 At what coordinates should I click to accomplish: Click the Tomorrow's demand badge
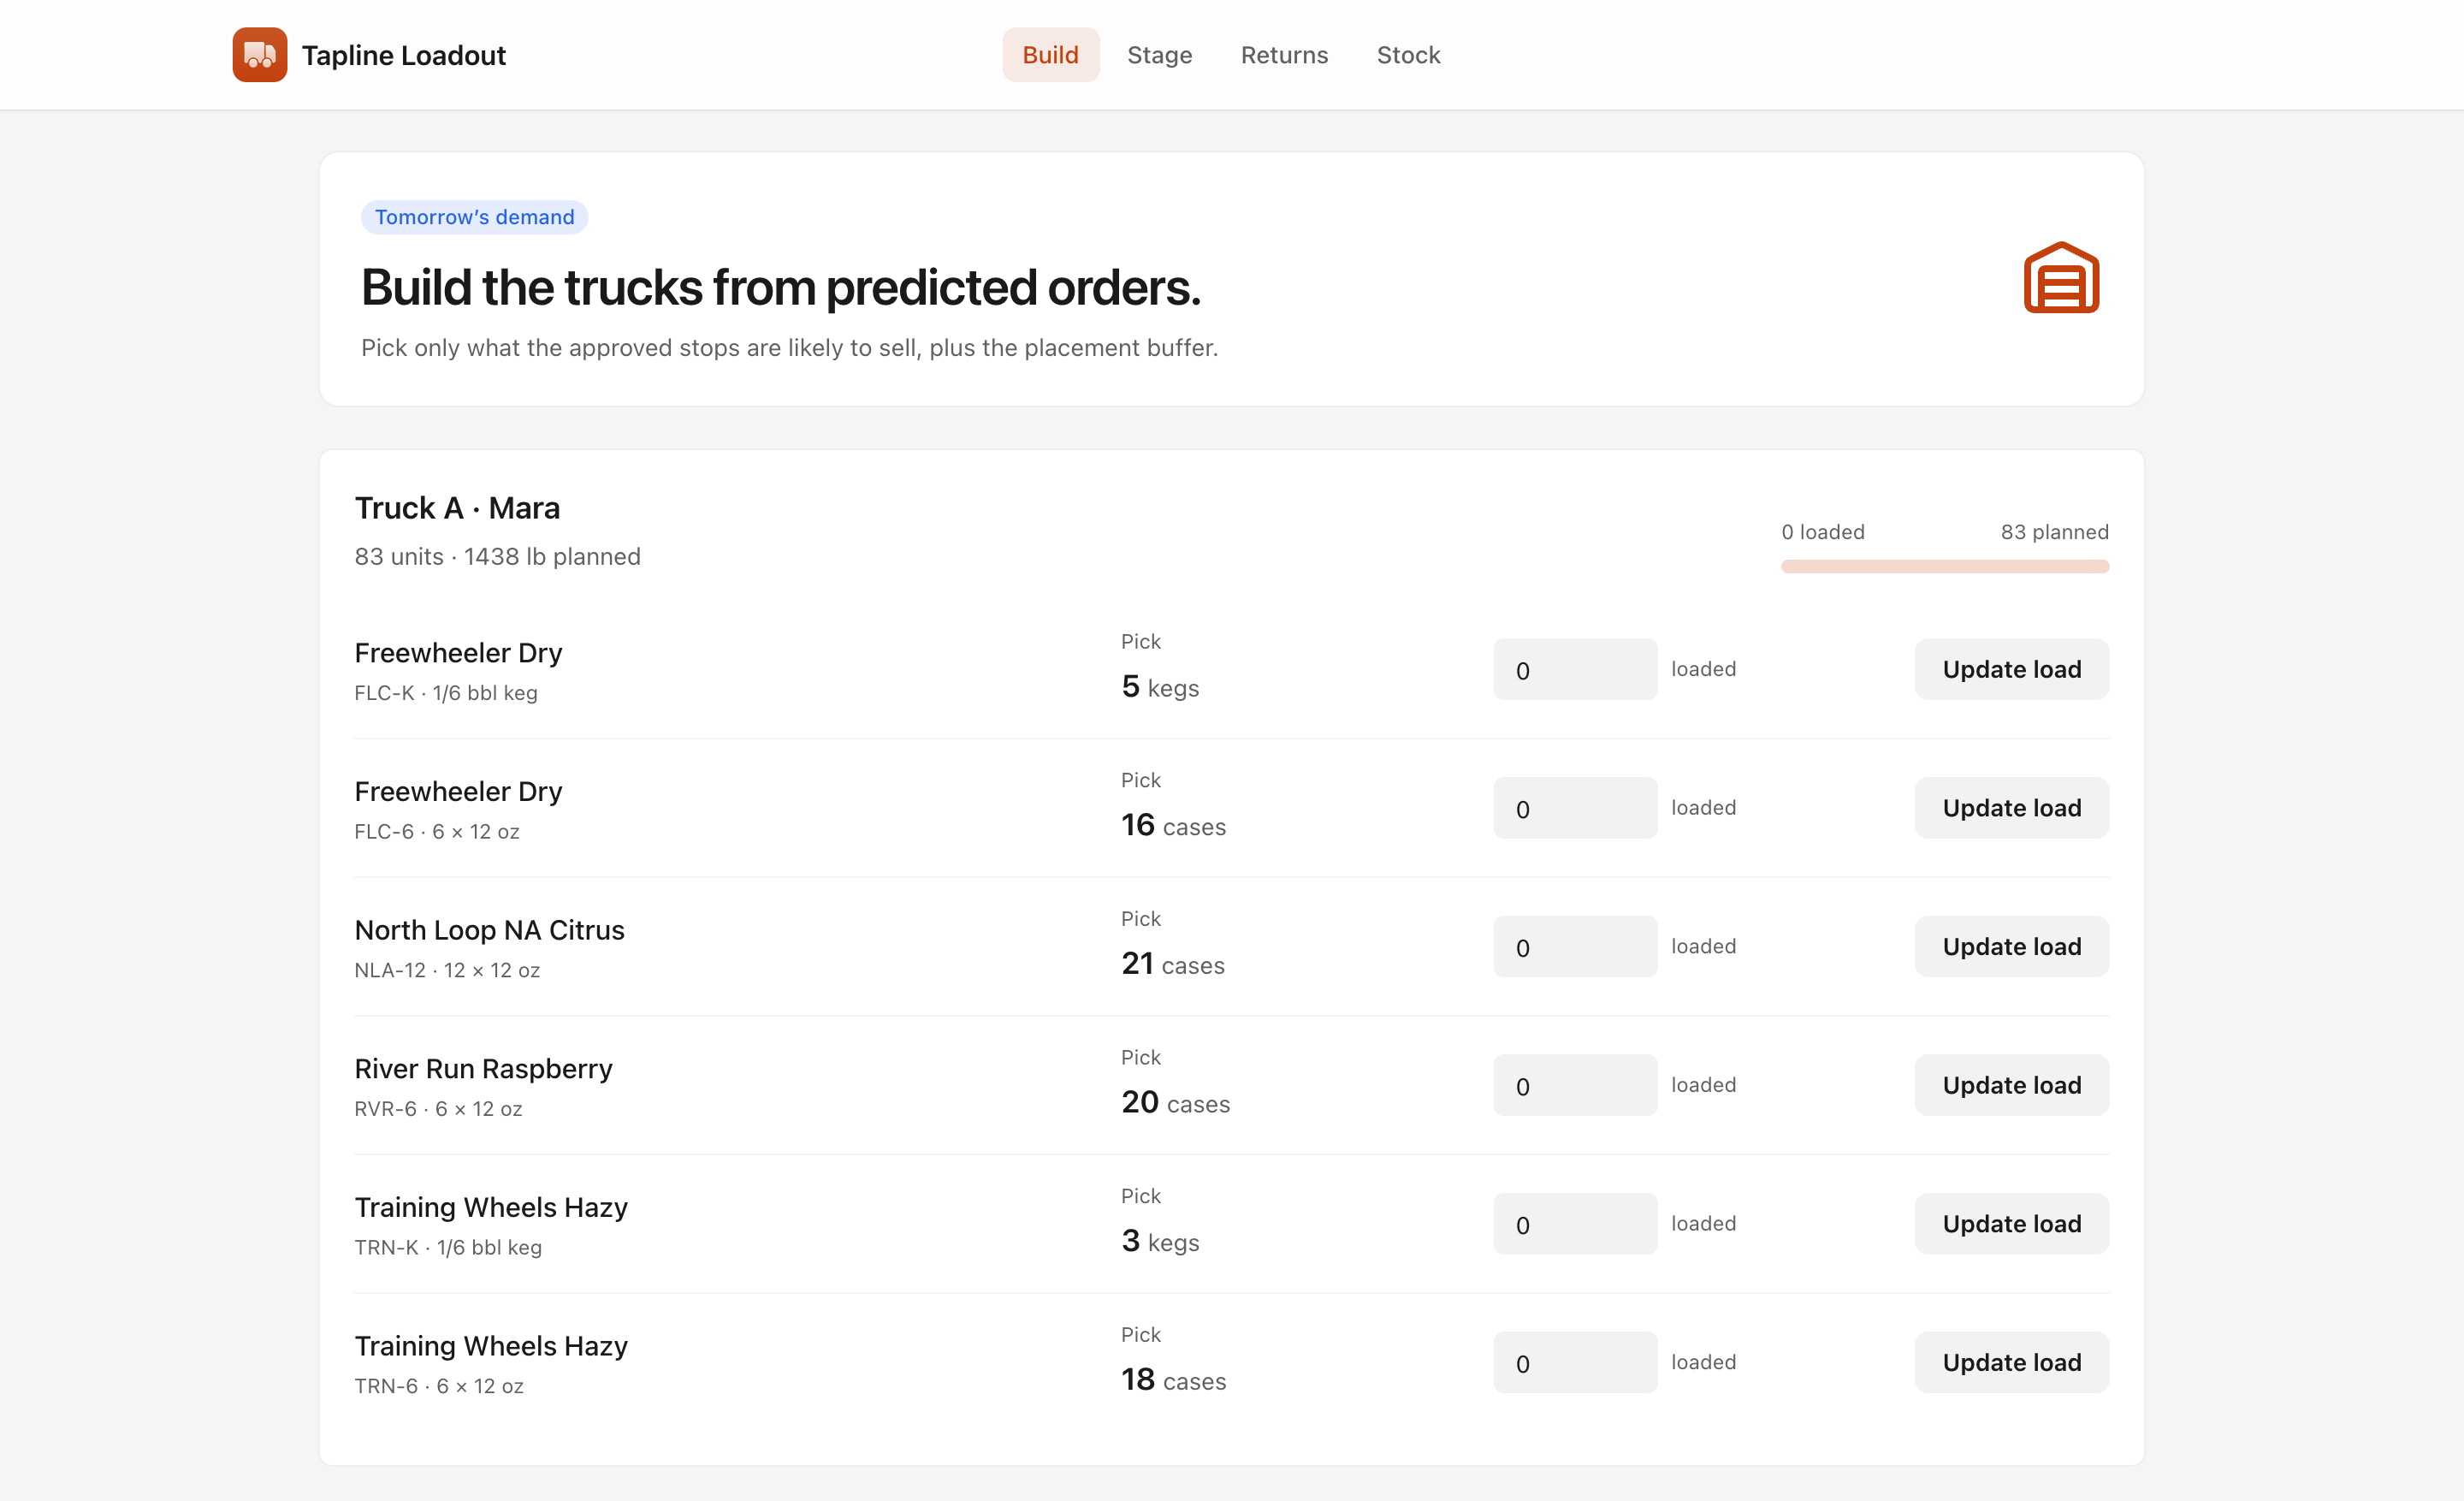(474, 217)
